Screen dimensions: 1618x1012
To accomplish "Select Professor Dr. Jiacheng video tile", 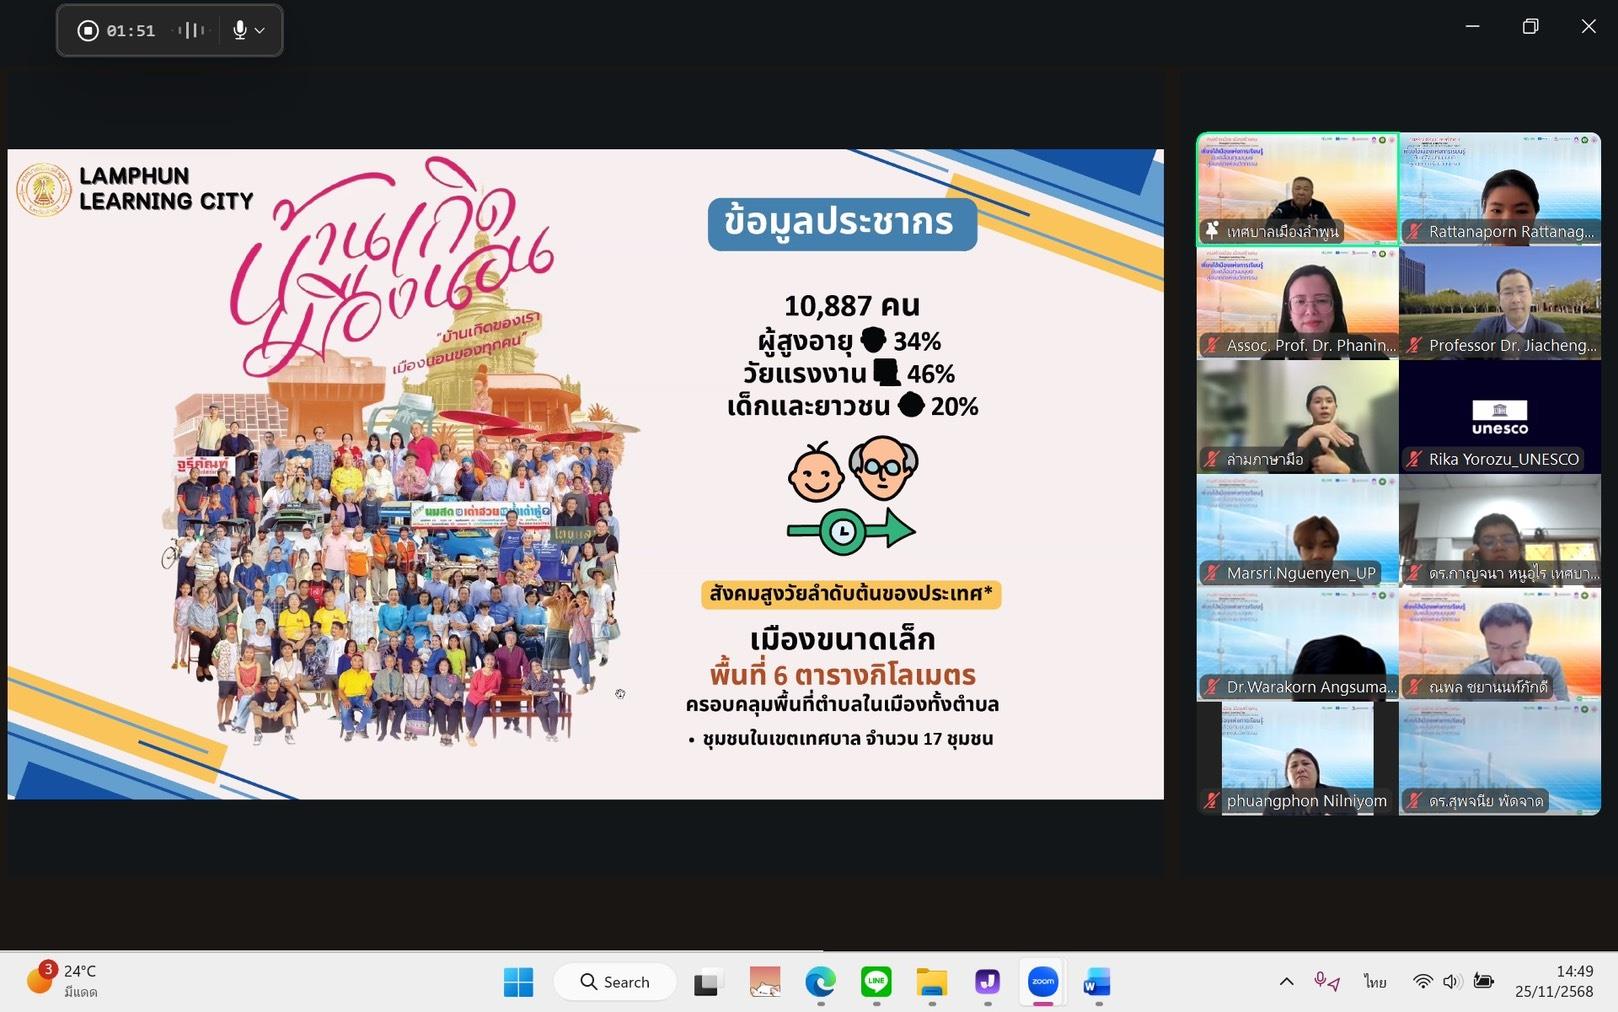I will 1499,303.
